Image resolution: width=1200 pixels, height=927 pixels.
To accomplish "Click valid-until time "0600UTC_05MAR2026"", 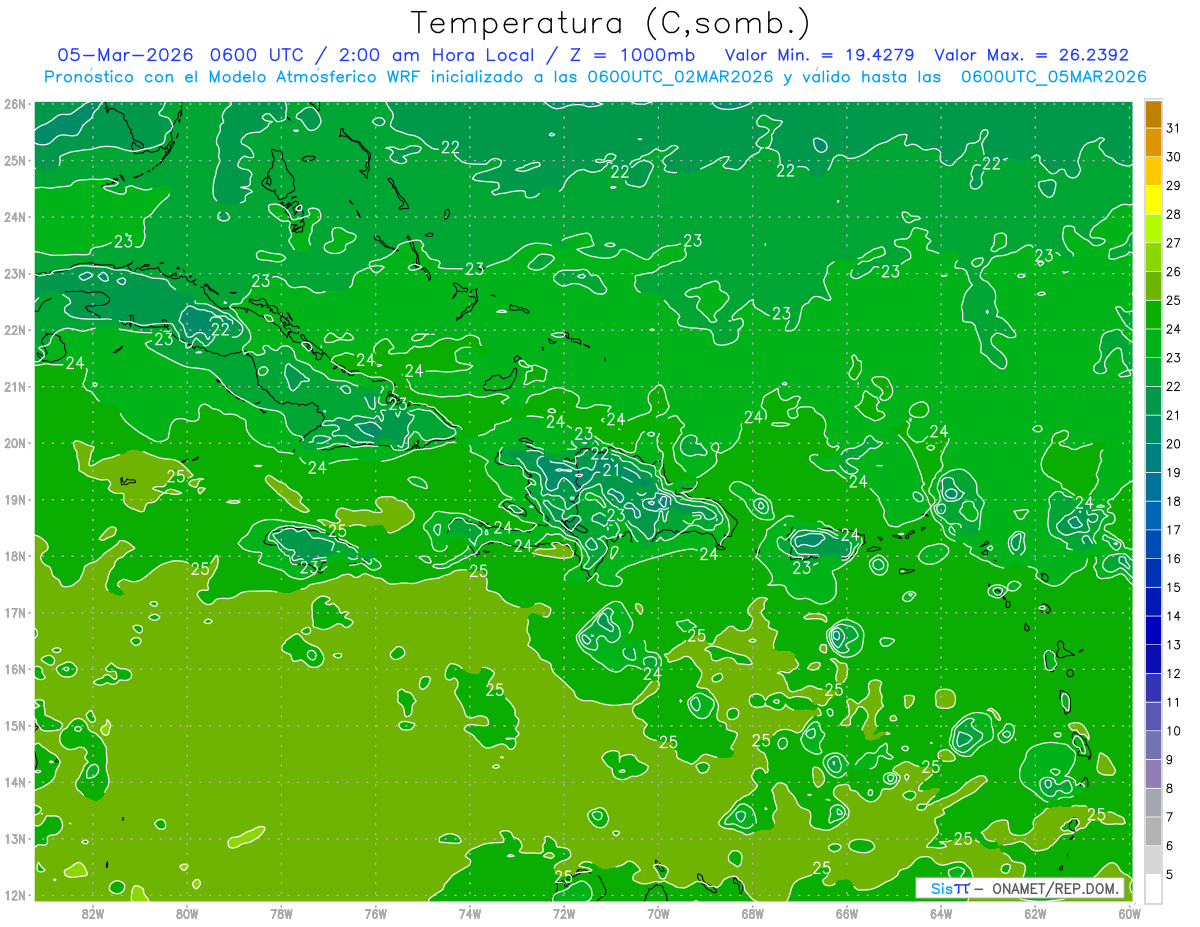I will [1053, 77].
